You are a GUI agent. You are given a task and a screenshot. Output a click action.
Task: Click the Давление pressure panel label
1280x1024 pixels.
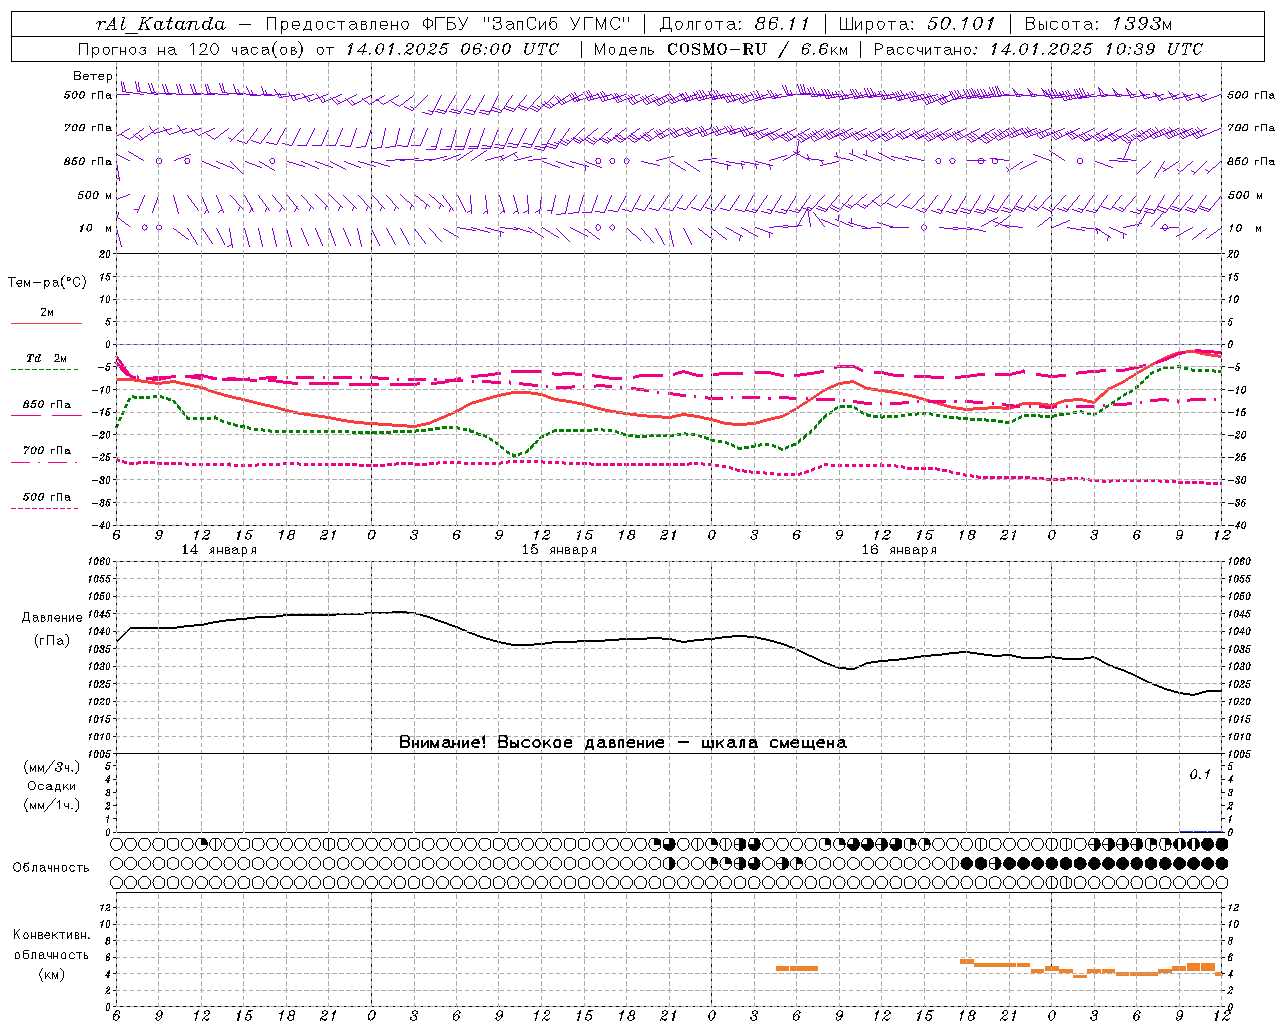52,618
